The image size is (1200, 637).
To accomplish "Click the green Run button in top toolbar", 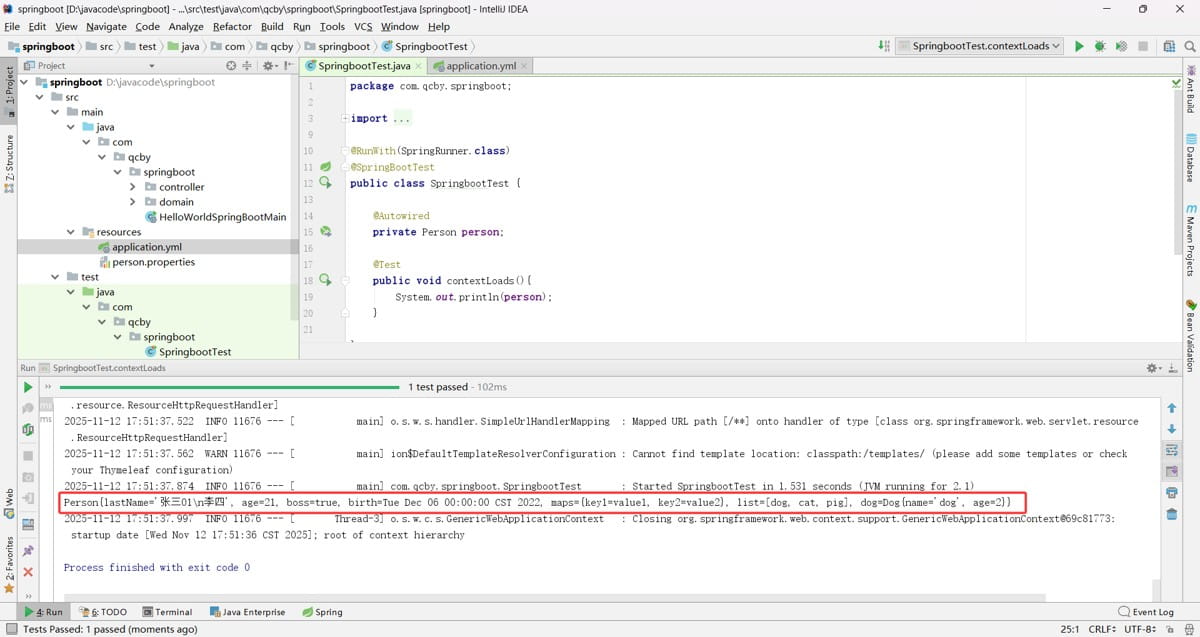I will click(x=1079, y=46).
